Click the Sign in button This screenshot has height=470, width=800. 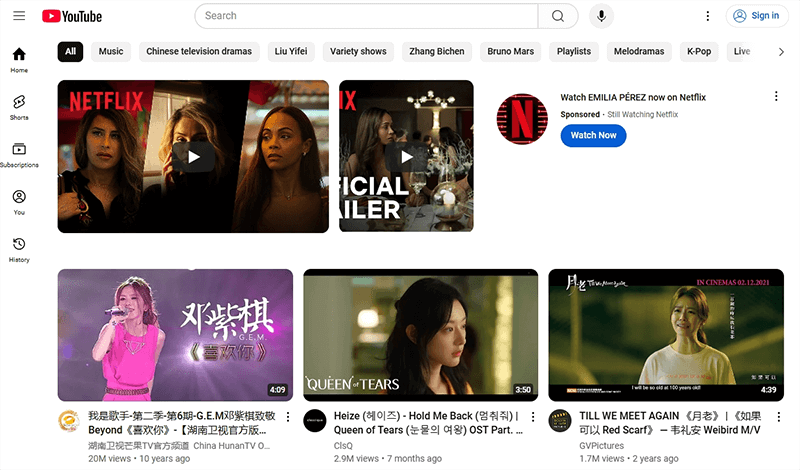757,16
